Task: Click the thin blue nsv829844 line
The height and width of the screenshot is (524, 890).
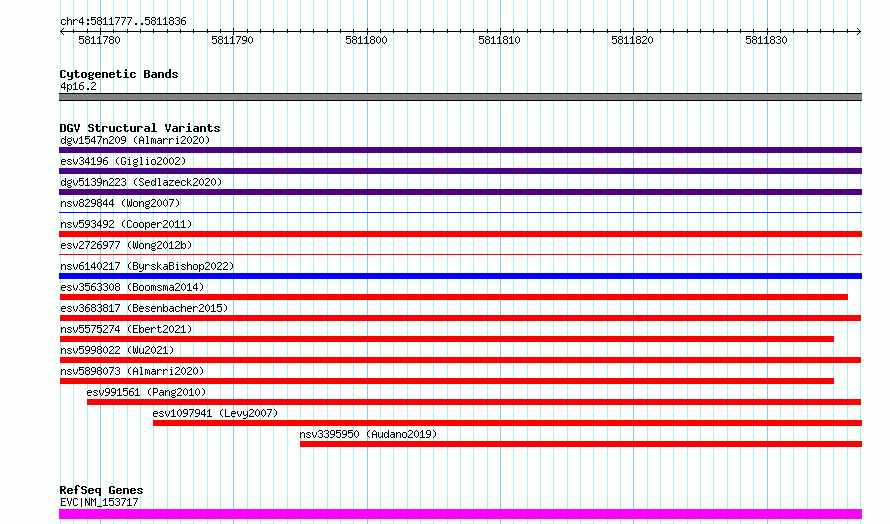Action: click(460, 213)
